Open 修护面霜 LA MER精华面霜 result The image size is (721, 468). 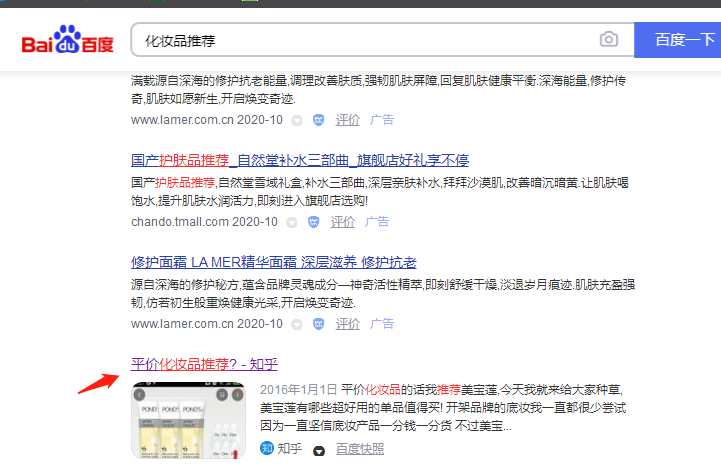pyautogui.click(x=273, y=262)
